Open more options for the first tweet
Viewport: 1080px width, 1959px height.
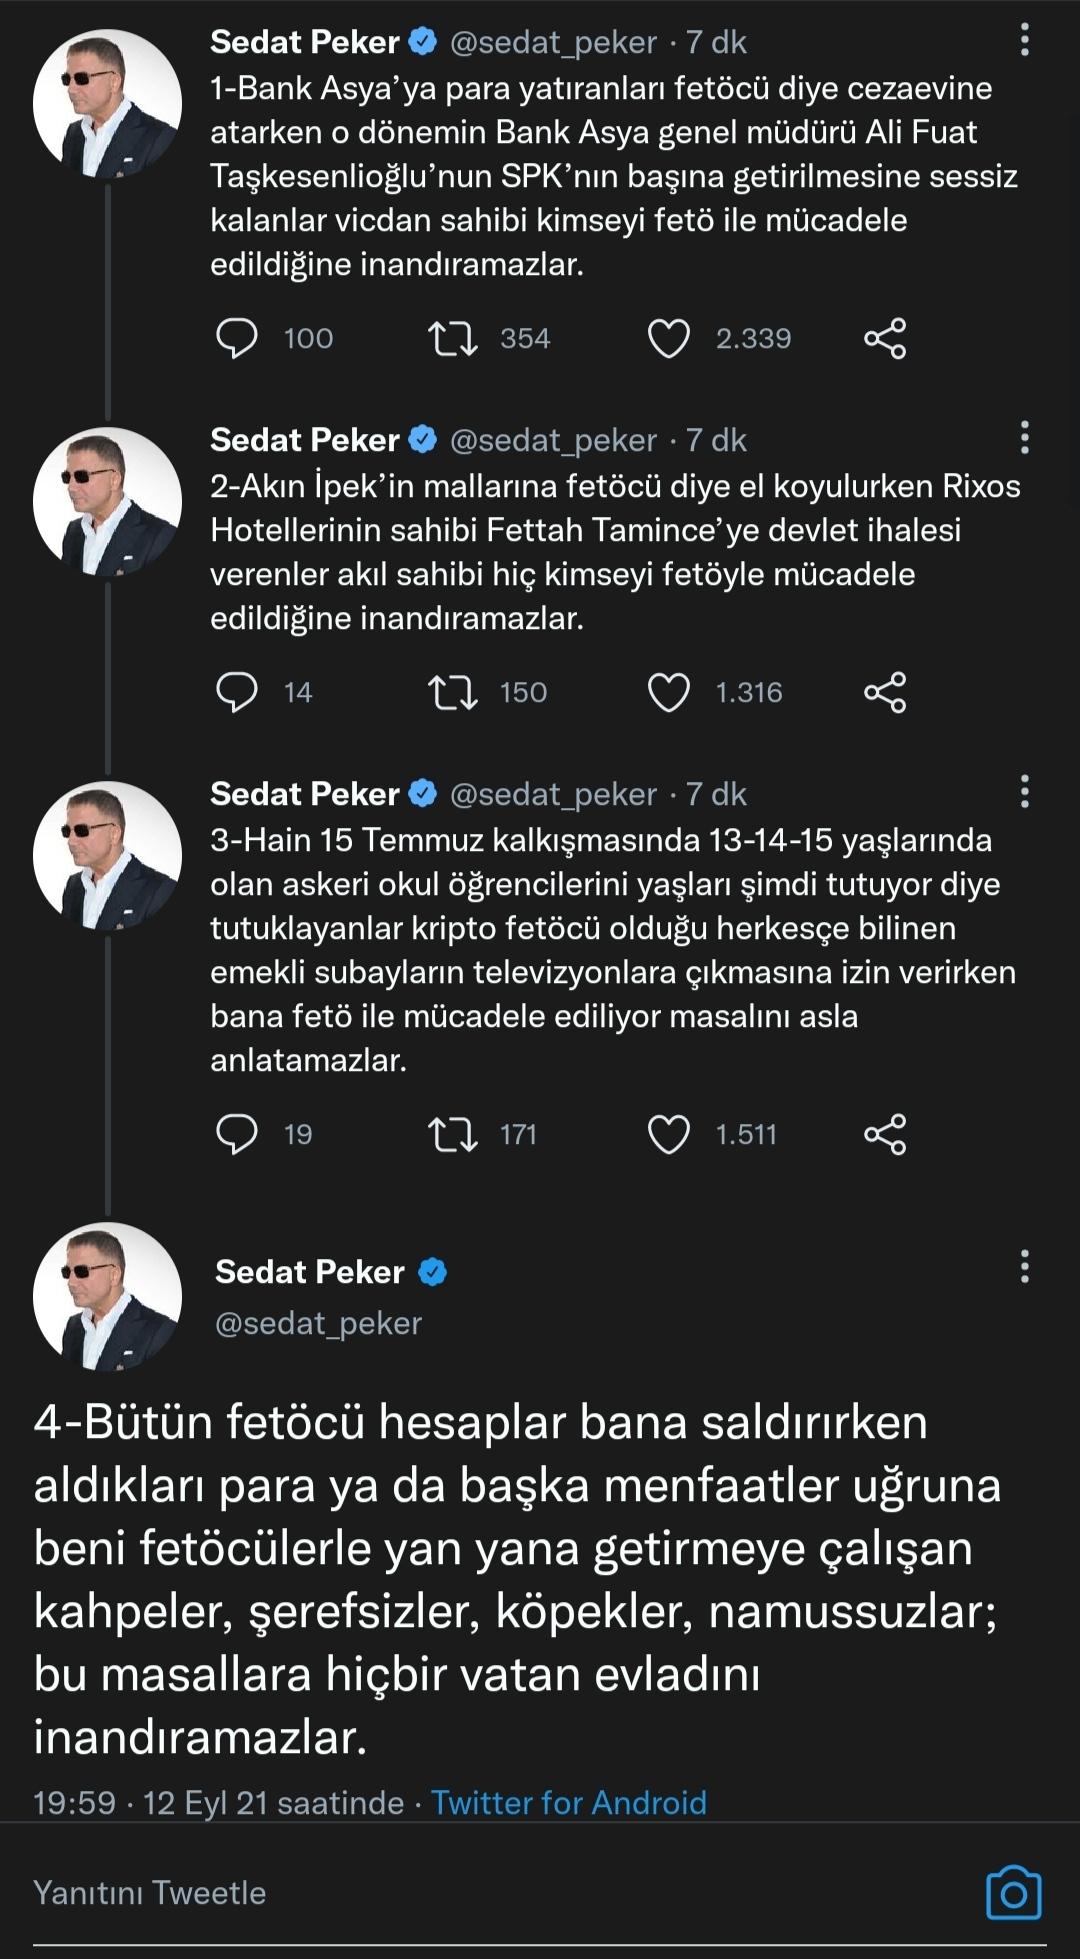pyautogui.click(x=1024, y=41)
